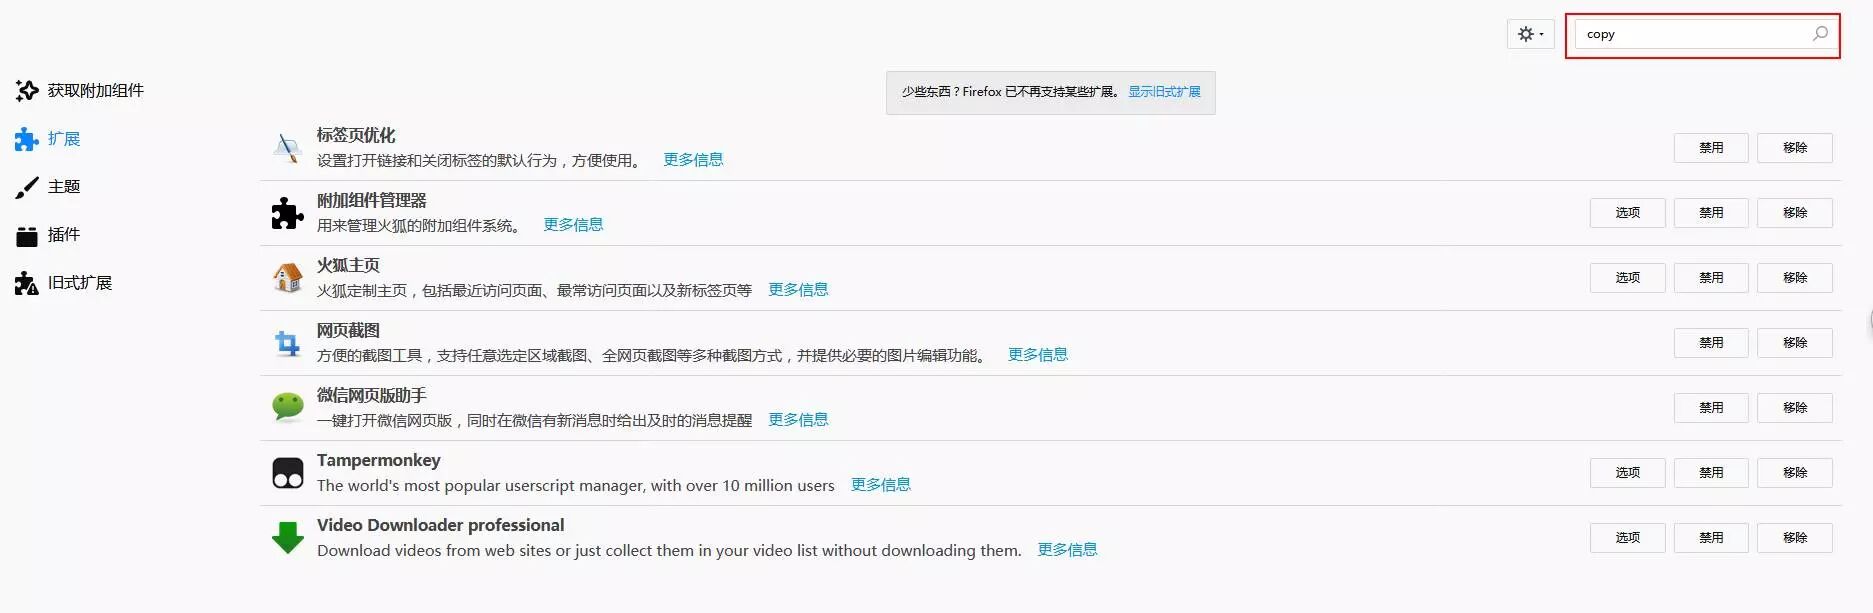Click the 获取附加组件 sparkle icon
1873x613 pixels.
[27, 91]
